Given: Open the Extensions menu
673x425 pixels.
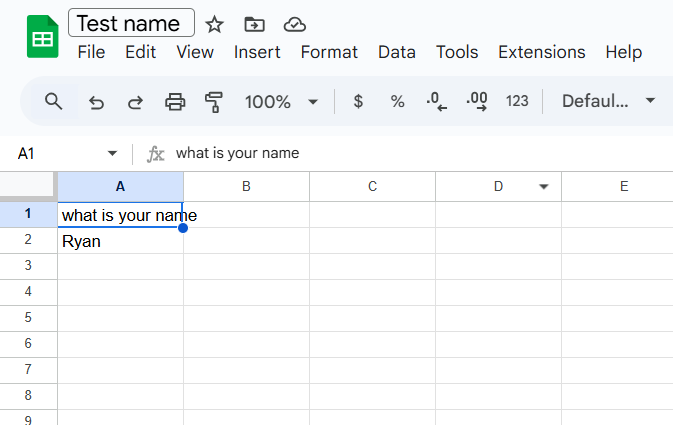Looking at the screenshot, I should point(541,52).
